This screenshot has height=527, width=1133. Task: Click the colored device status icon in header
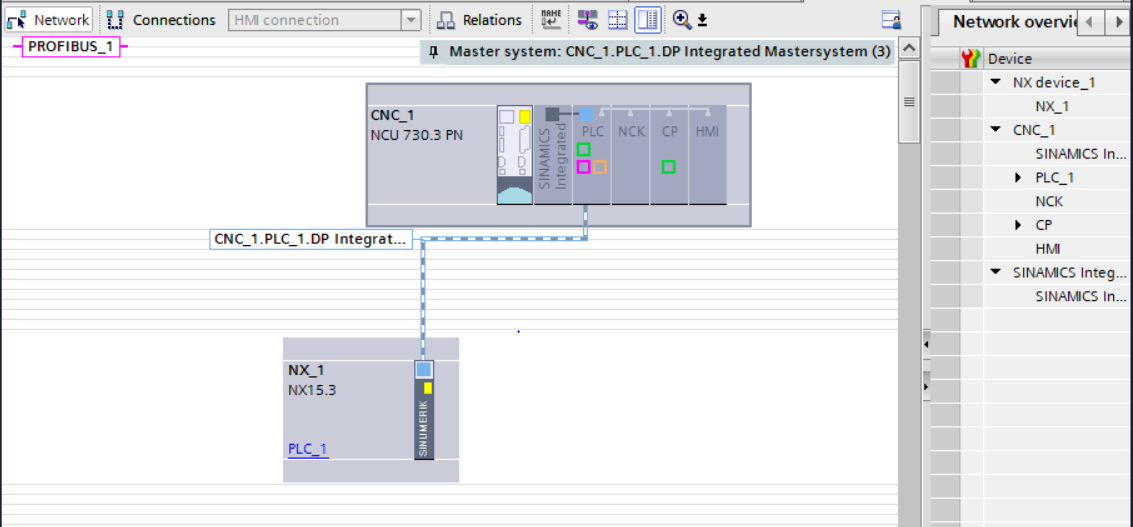point(972,59)
